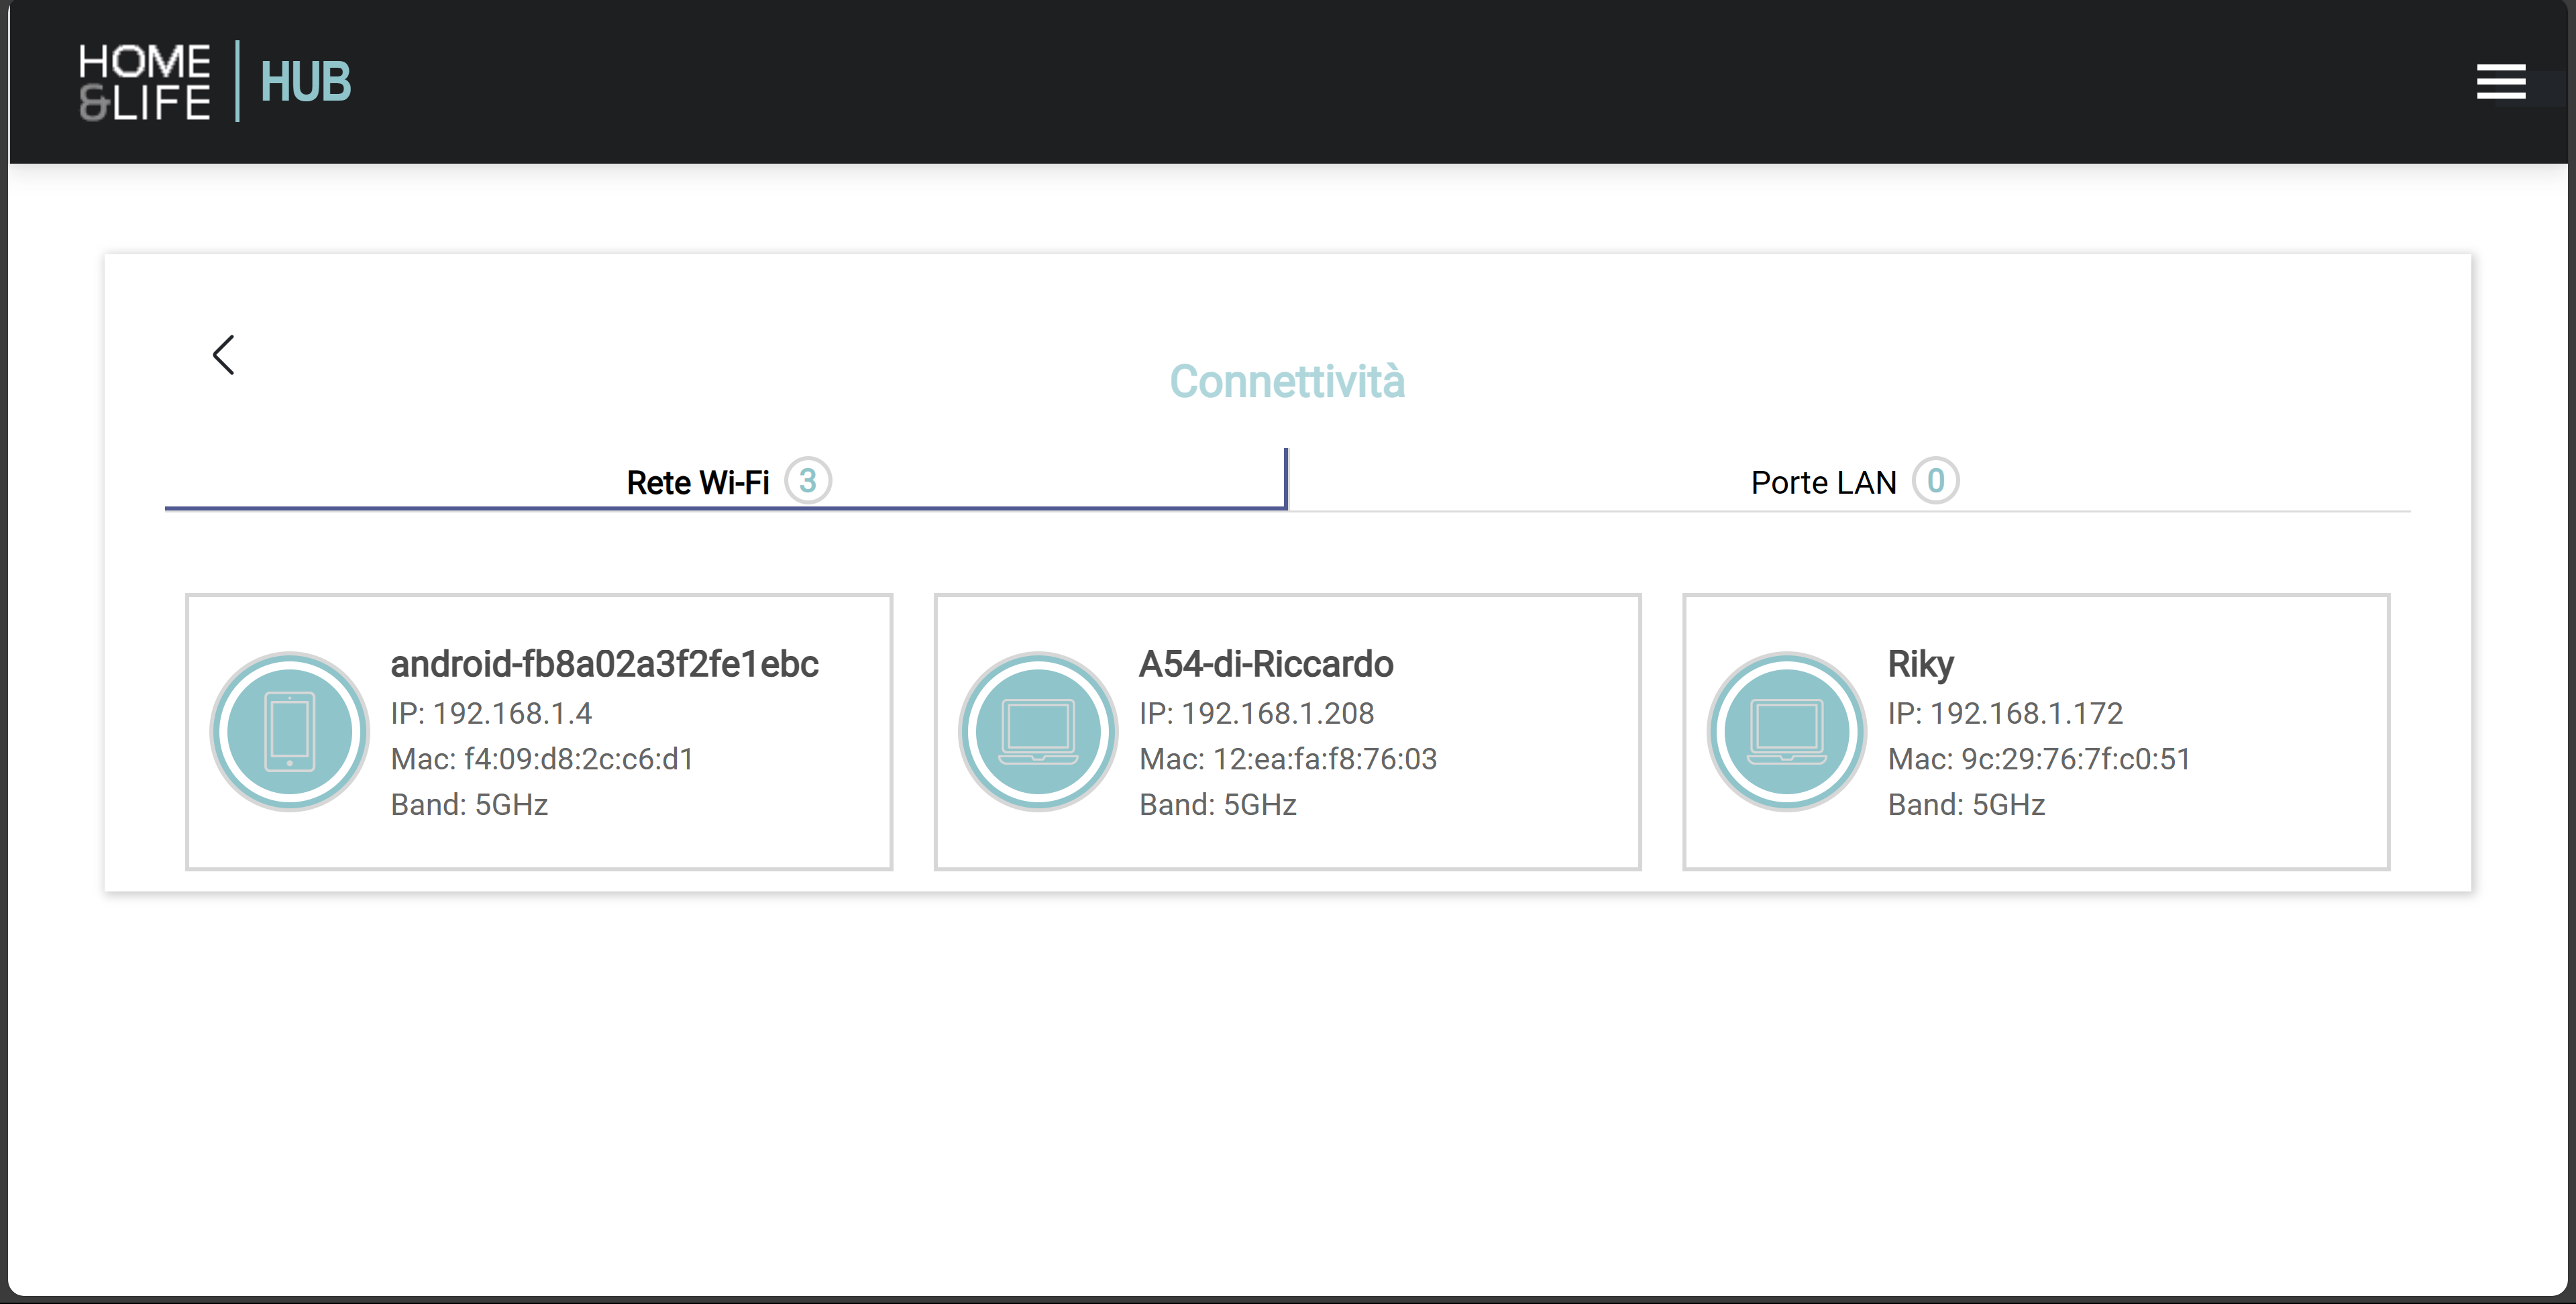Click Band: 5GHz on the A54-di-Riccardo card
2576x1304 pixels.
tap(1217, 804)
